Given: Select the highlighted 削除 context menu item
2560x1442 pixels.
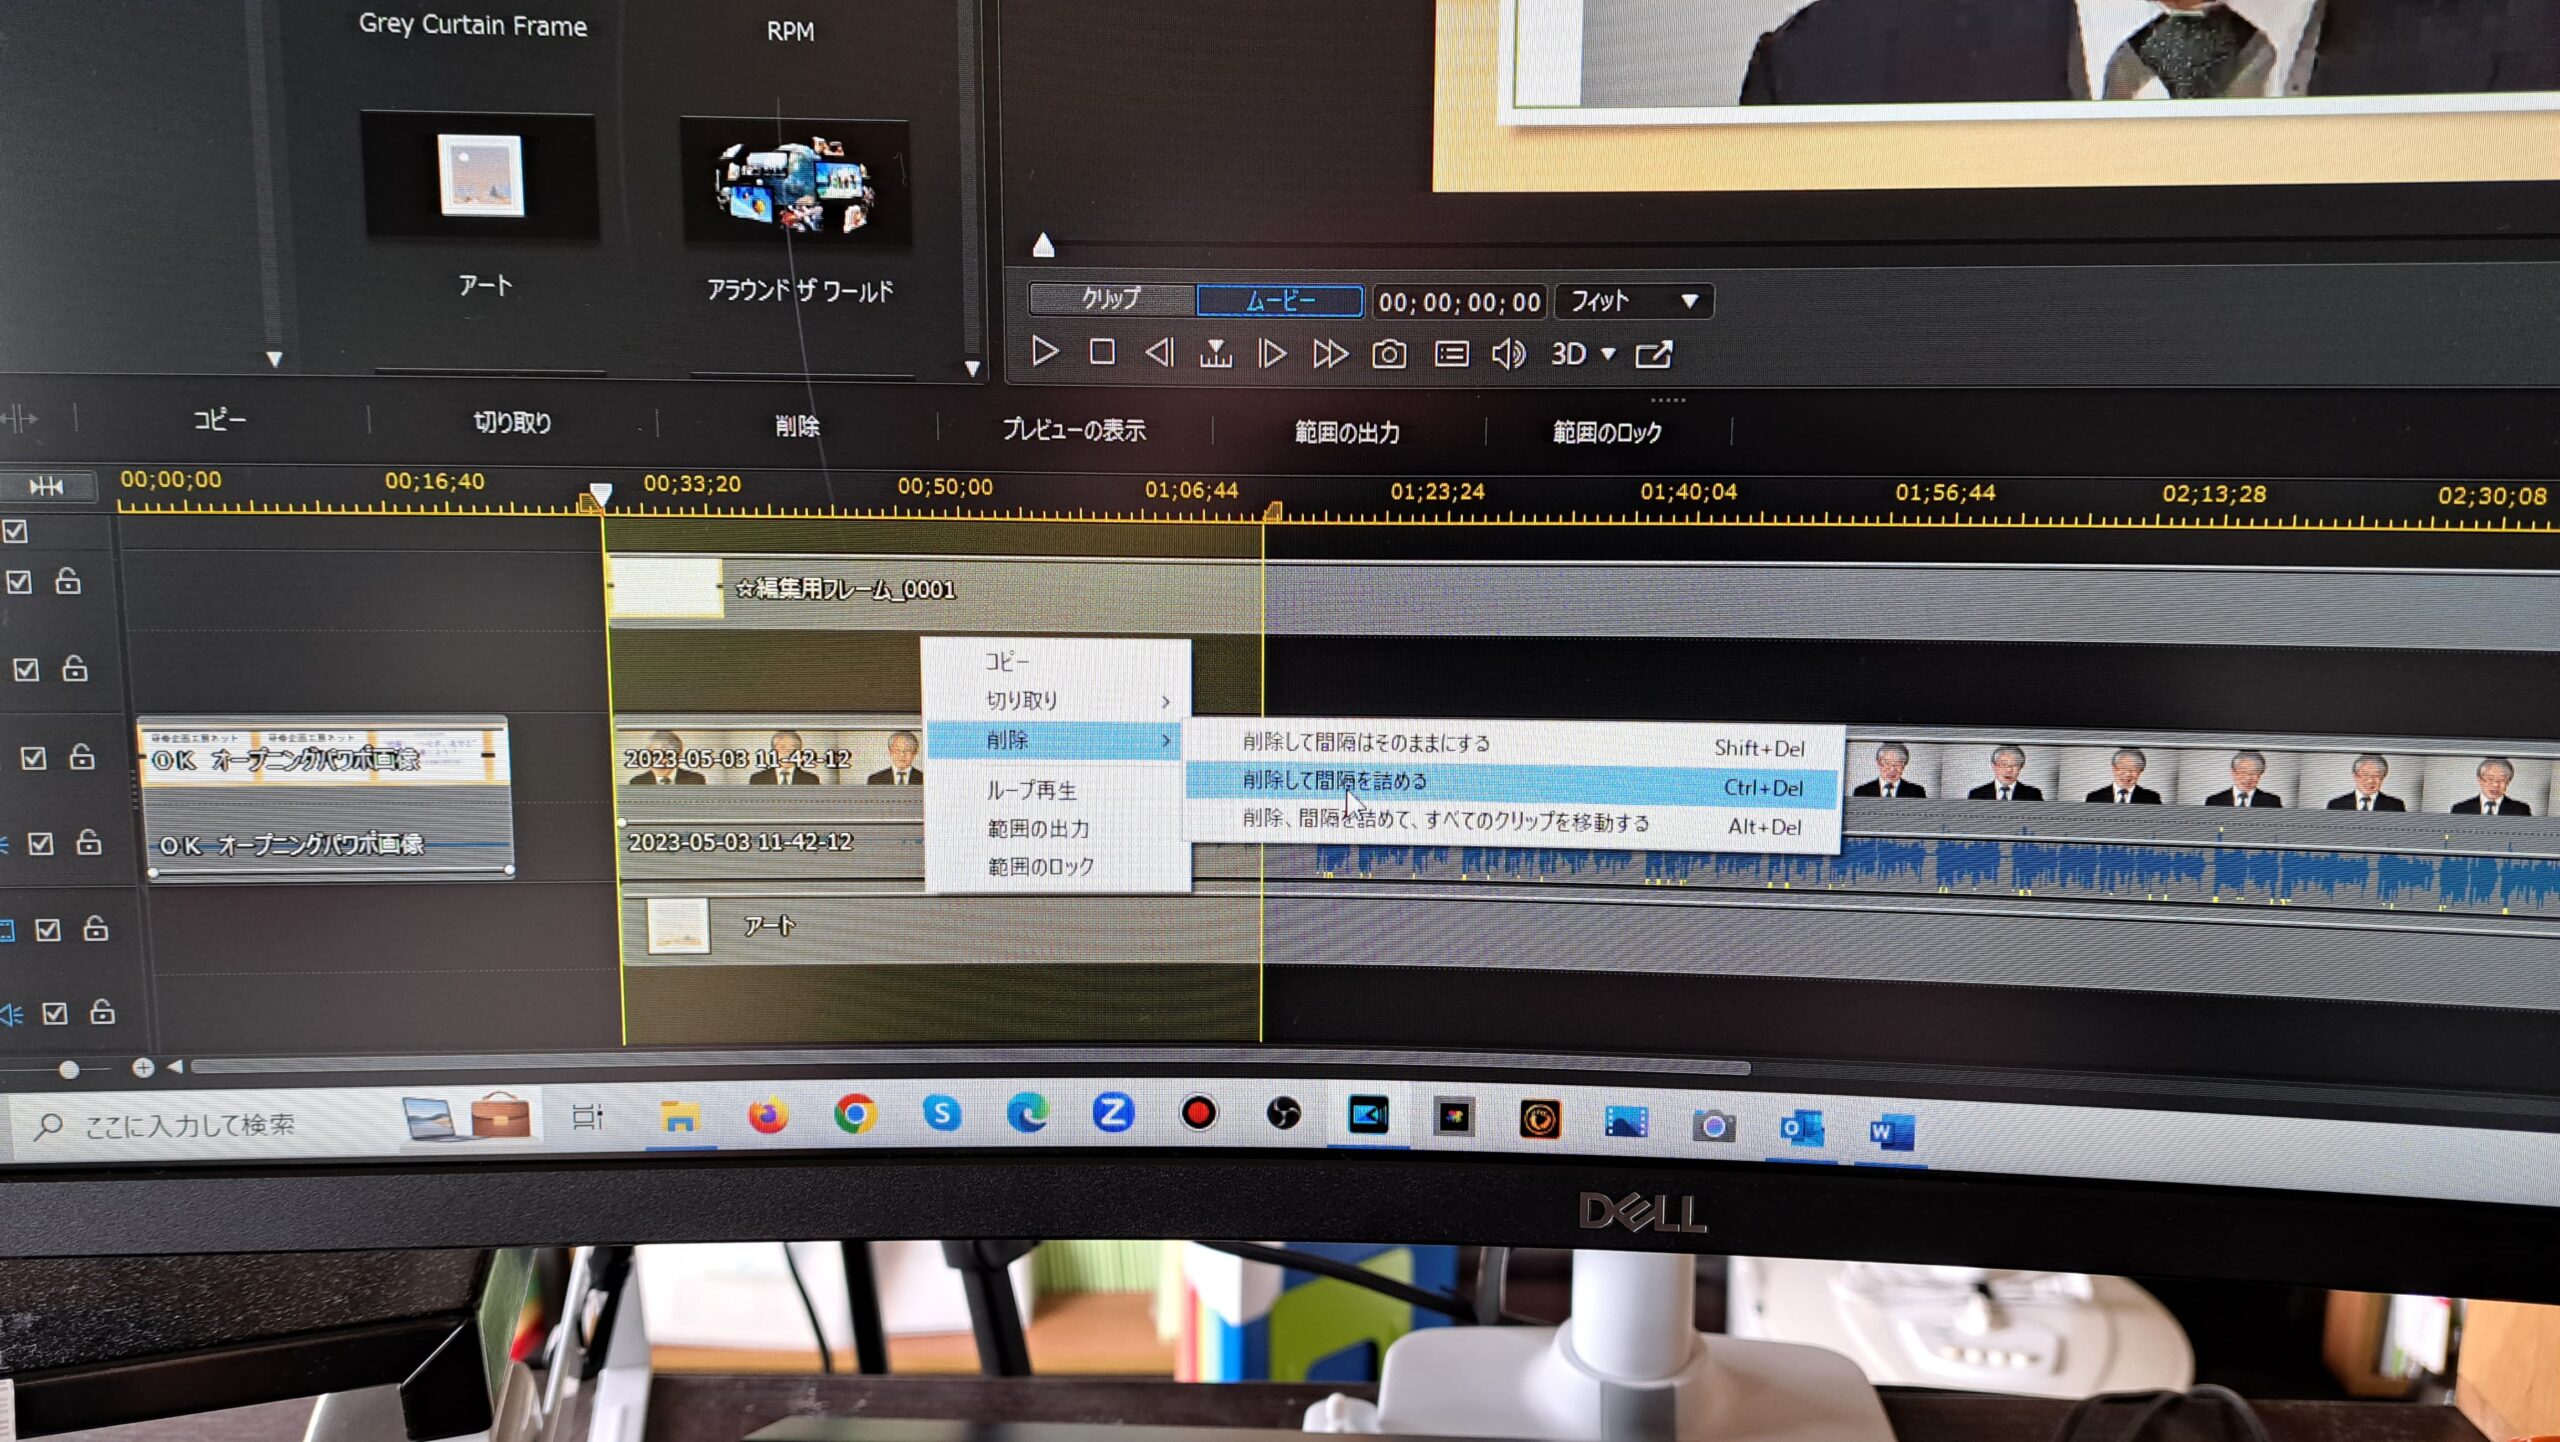Looking at the screenshot, I should pos(1056,740).
